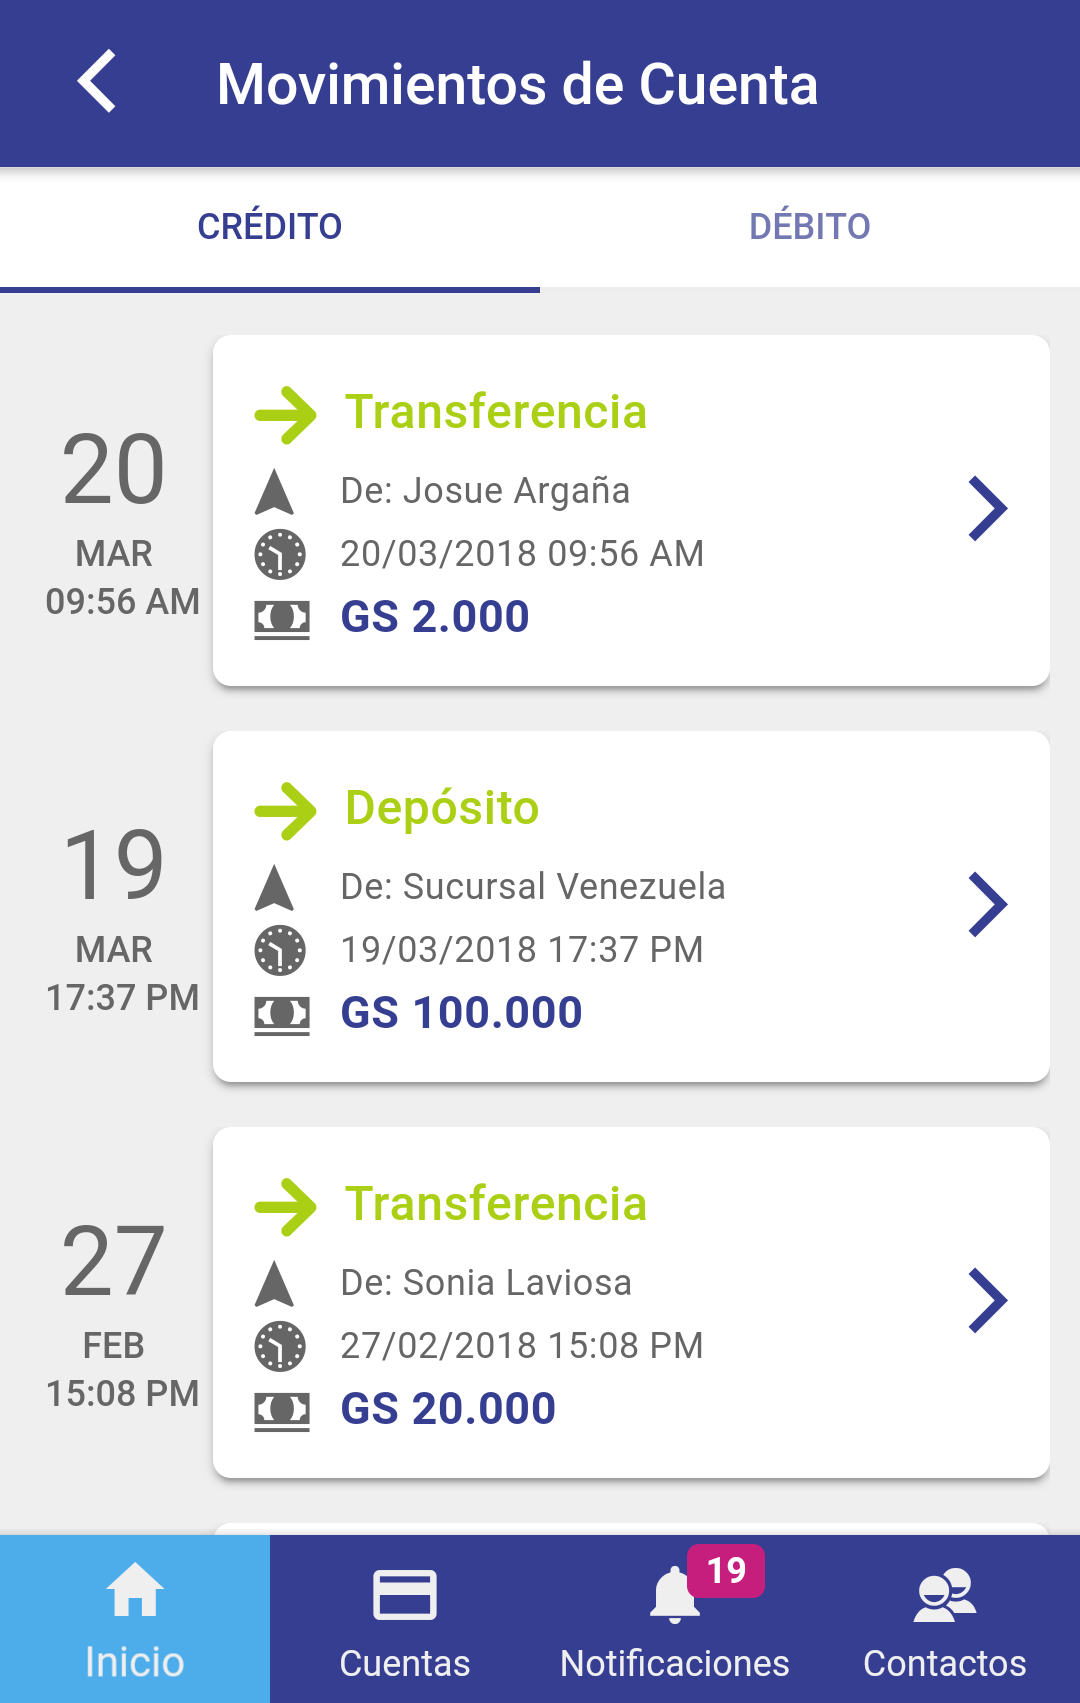Image resolution: width=1080 pixels, height=1703 pixels.
Task: Click money icon beside GS 100.000
Action: coord(282,1015)
